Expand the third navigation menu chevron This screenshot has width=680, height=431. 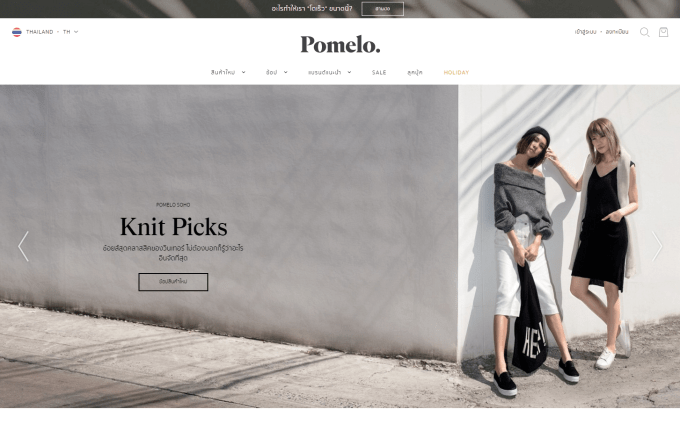pos(349,72)
